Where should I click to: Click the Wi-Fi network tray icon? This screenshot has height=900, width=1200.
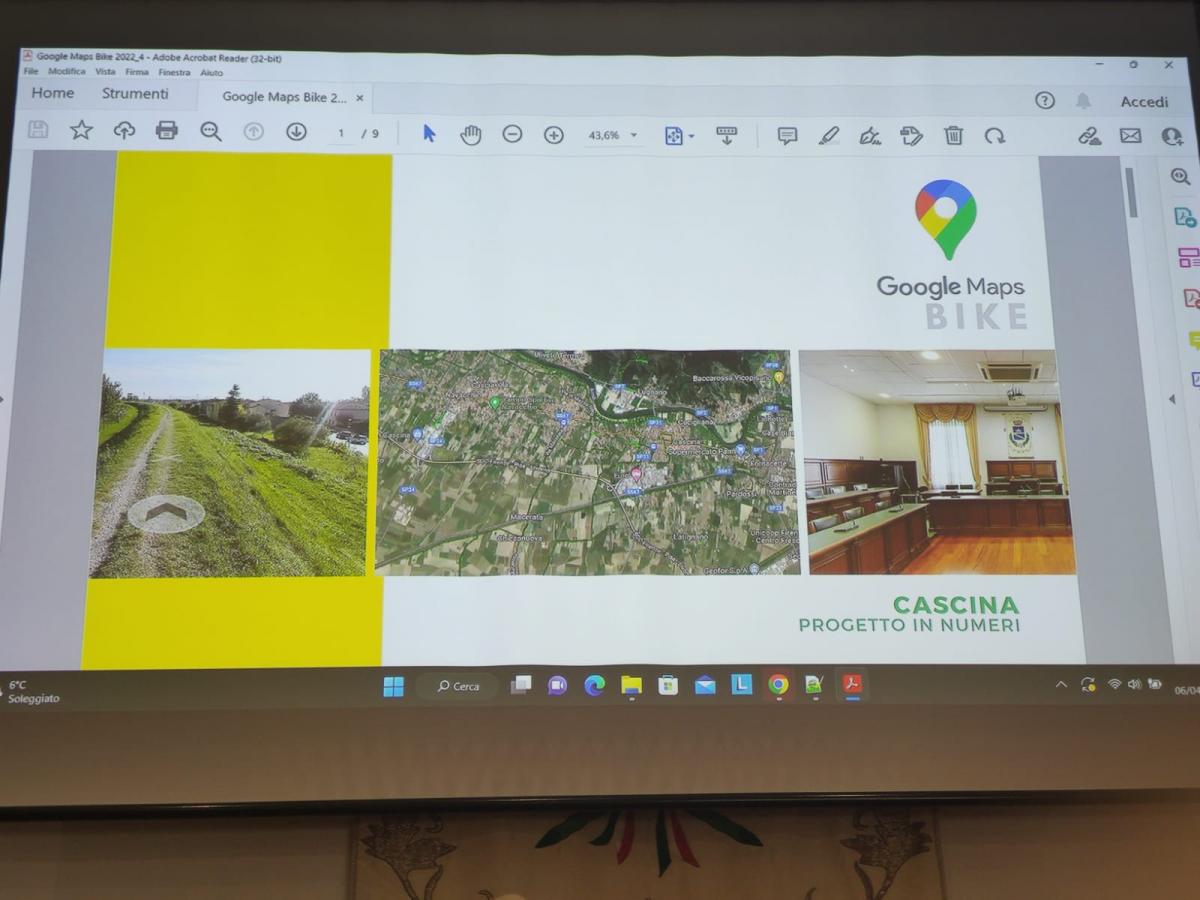click(x=1114, y=684)
